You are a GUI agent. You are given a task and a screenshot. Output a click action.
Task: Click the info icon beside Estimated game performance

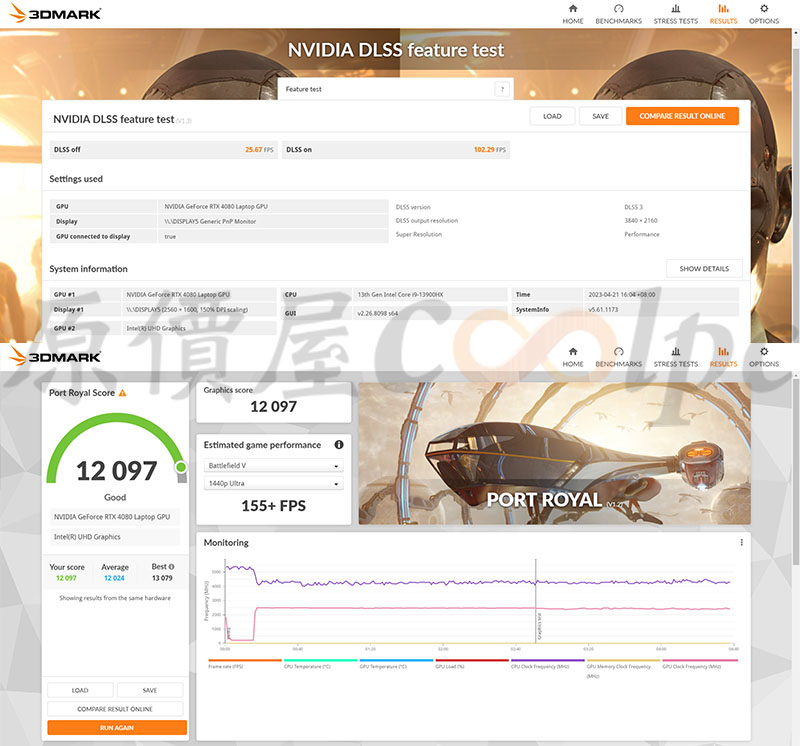click(x=338, y=445)
